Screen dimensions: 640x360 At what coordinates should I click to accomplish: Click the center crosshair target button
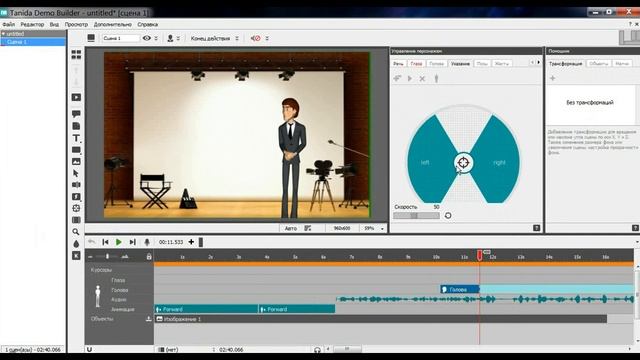463,162
